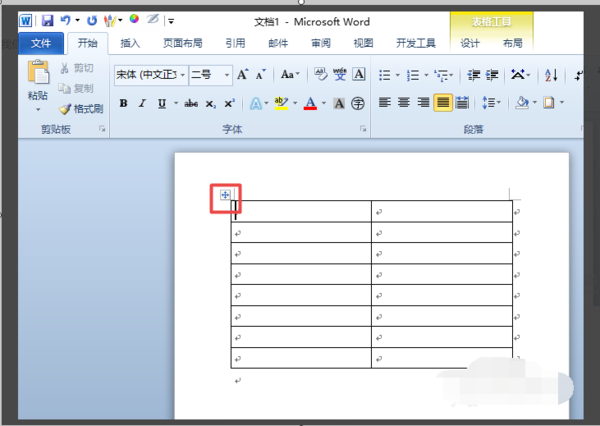
Task: Open the undo history dropdown arrow
Action: (77, 20)
